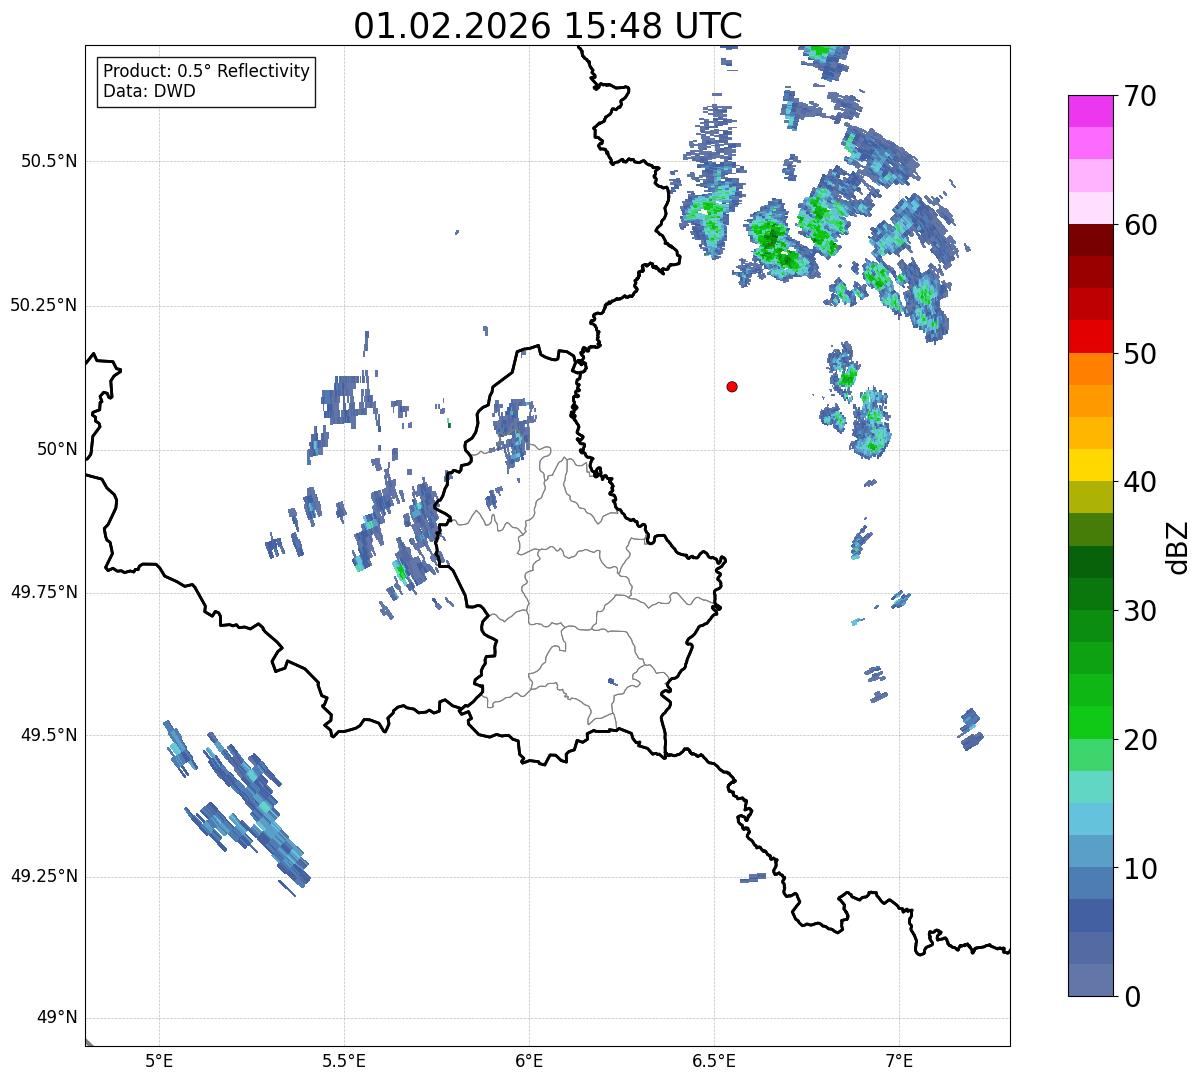Click the 6°E longitude label
The image size is (1202, 1081).
click(529, 1059)
